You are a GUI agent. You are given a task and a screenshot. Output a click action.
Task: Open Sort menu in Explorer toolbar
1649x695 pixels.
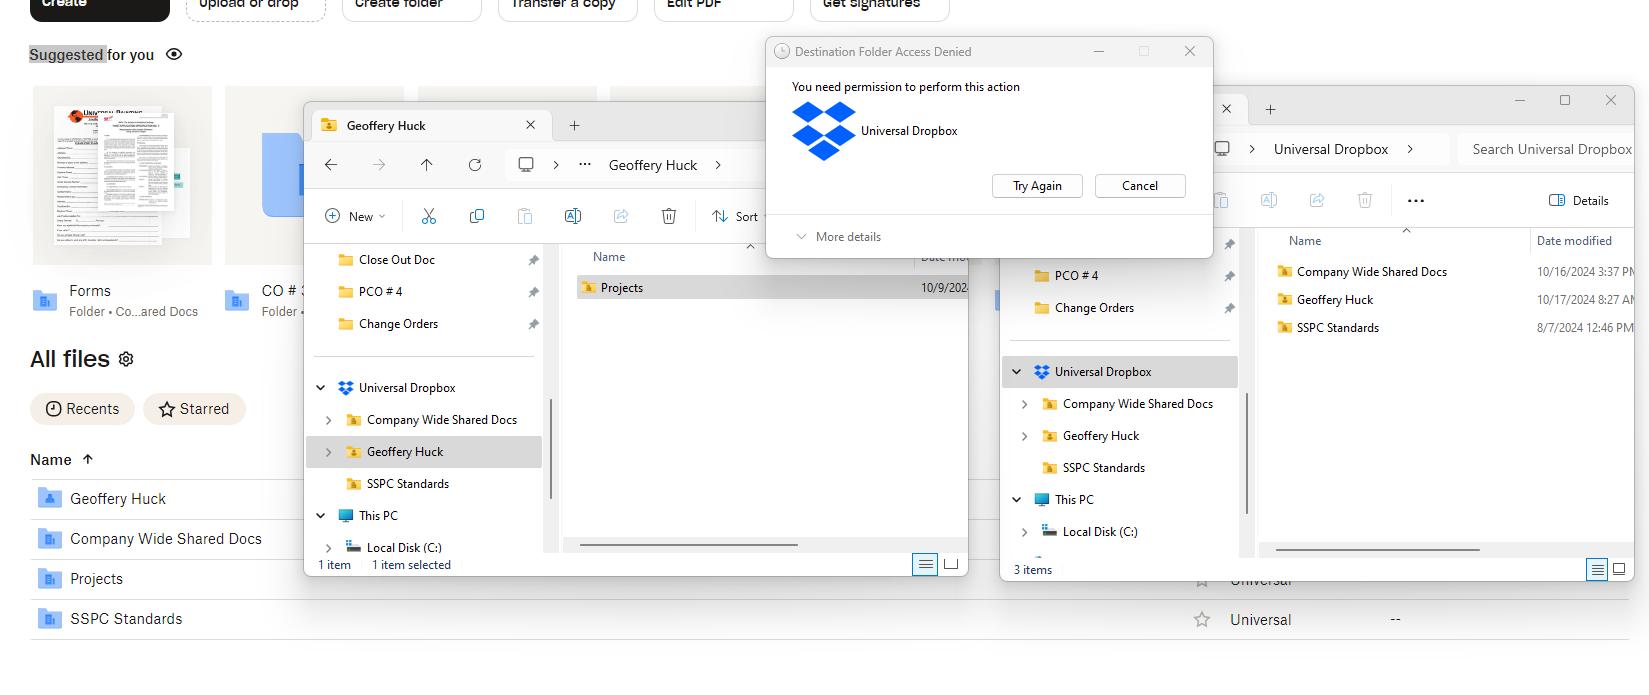[735, 216]
